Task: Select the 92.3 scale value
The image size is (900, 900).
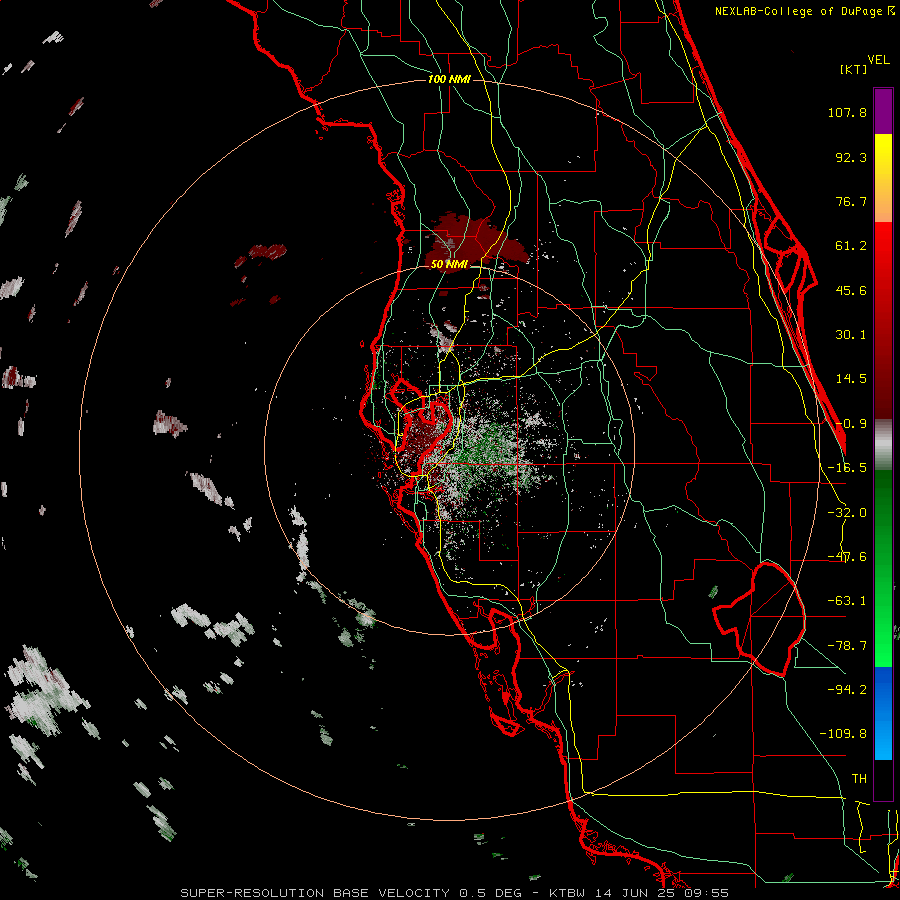Action: point(851,157)
